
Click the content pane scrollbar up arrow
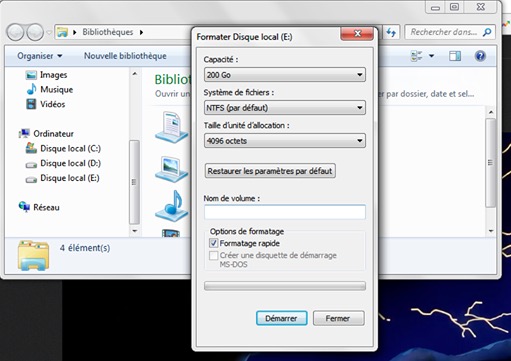pos(491,112)
